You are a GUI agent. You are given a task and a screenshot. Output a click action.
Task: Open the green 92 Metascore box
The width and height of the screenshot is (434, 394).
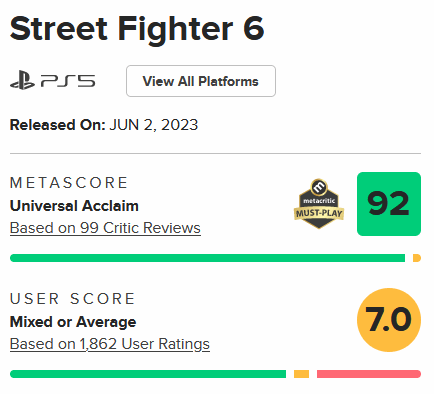(389, 204)
